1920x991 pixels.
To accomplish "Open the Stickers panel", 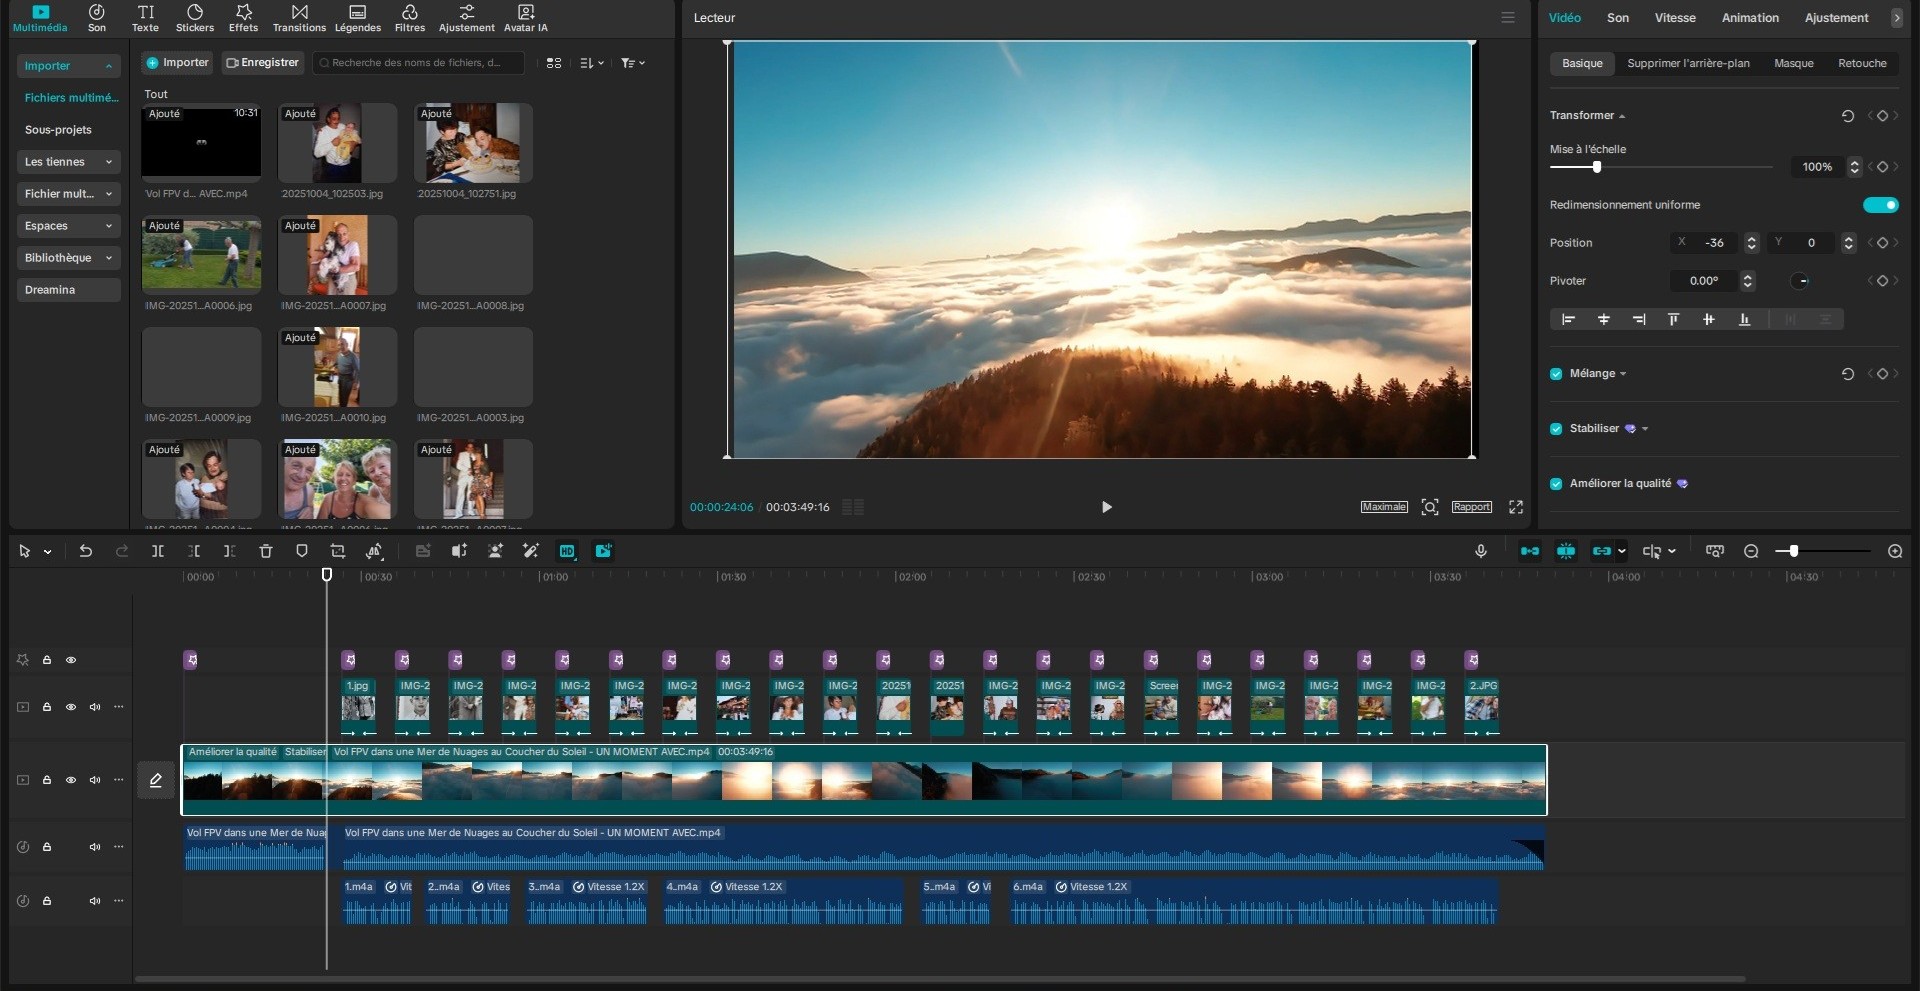I will (194, 17).
